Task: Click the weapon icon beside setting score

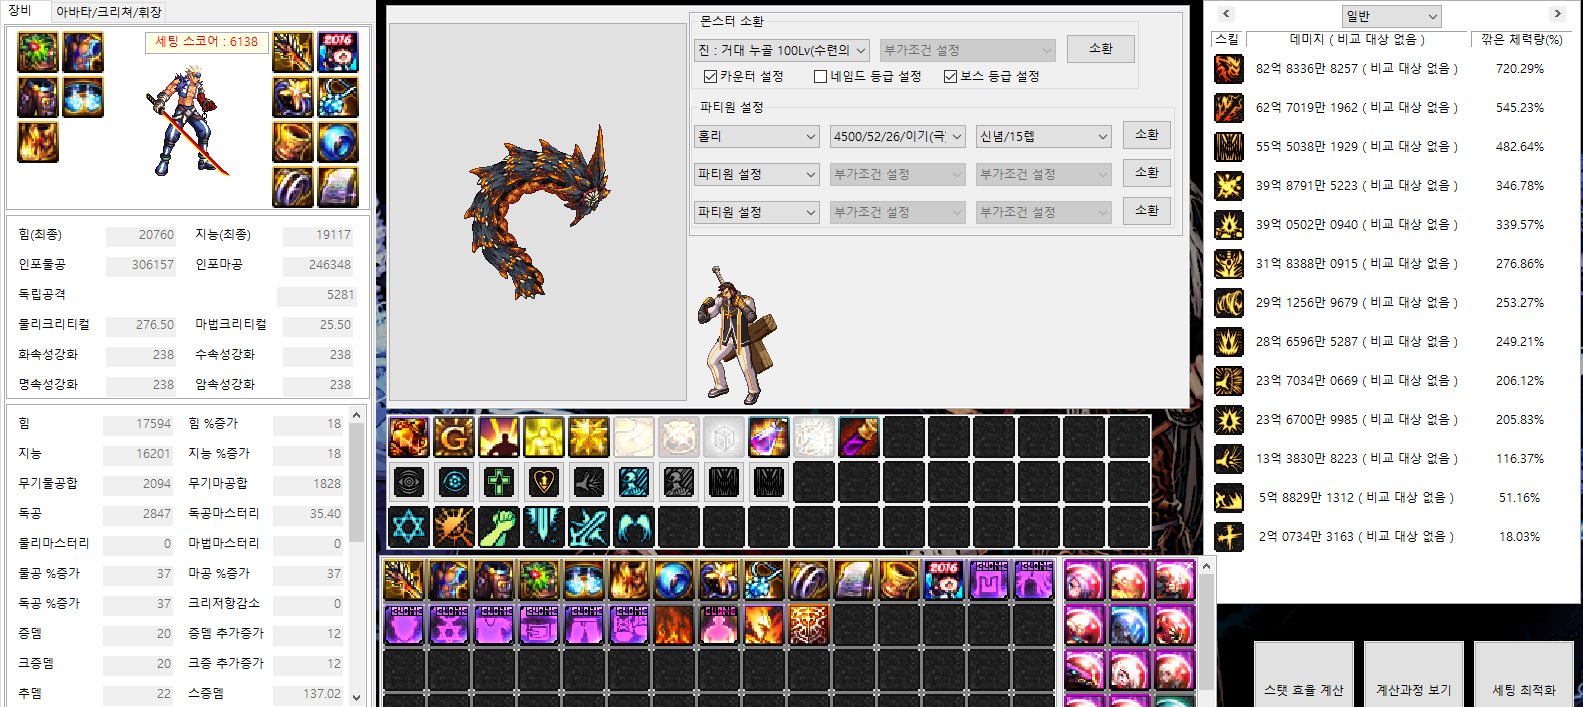Action: click(x=293, y=52)
